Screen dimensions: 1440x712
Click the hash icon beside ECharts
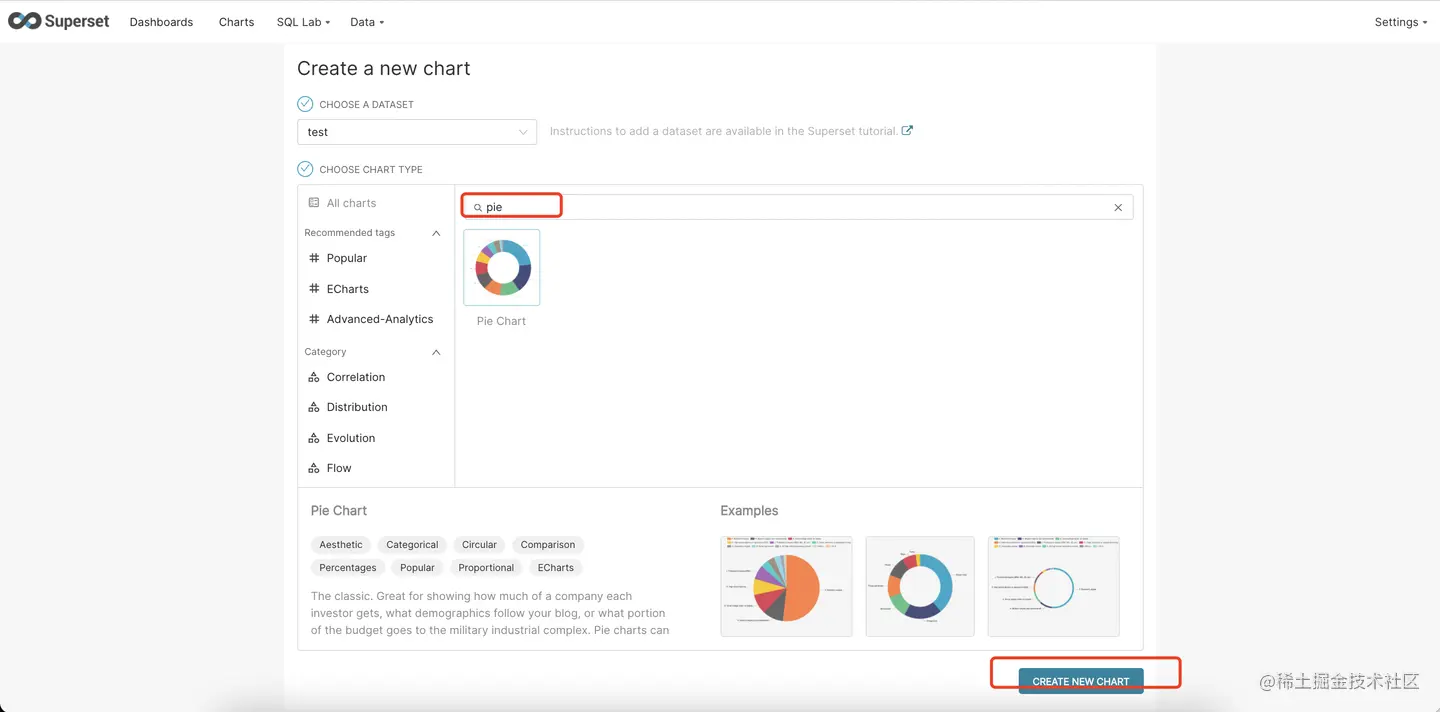coord(314,289)
